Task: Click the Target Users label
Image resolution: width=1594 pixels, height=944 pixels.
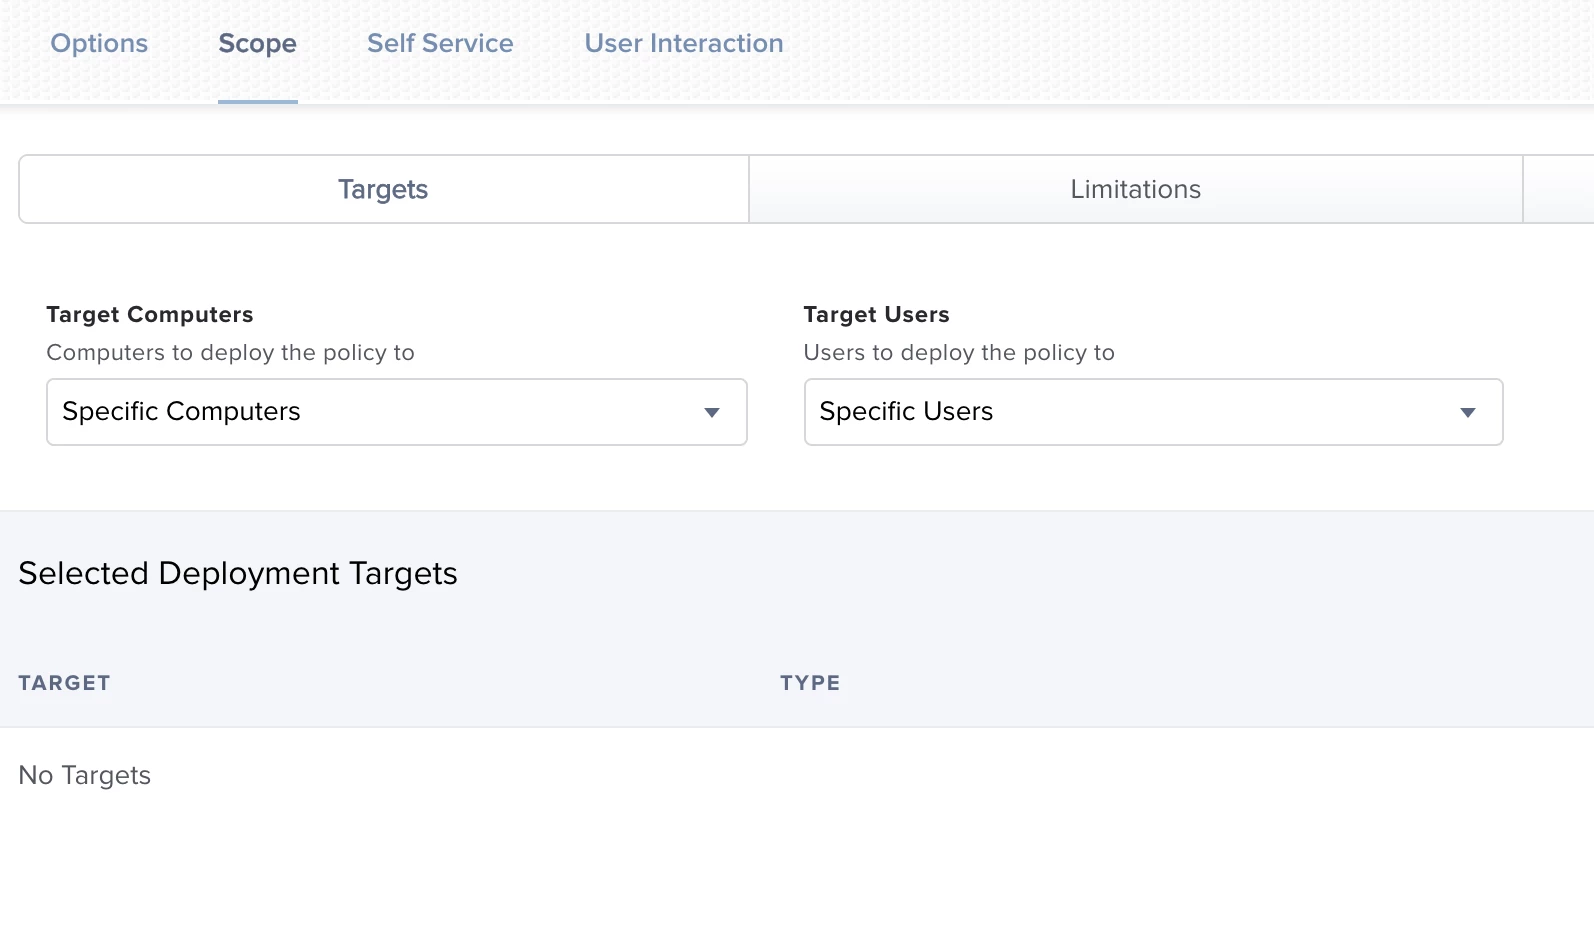Action: [x=877, y=314]
